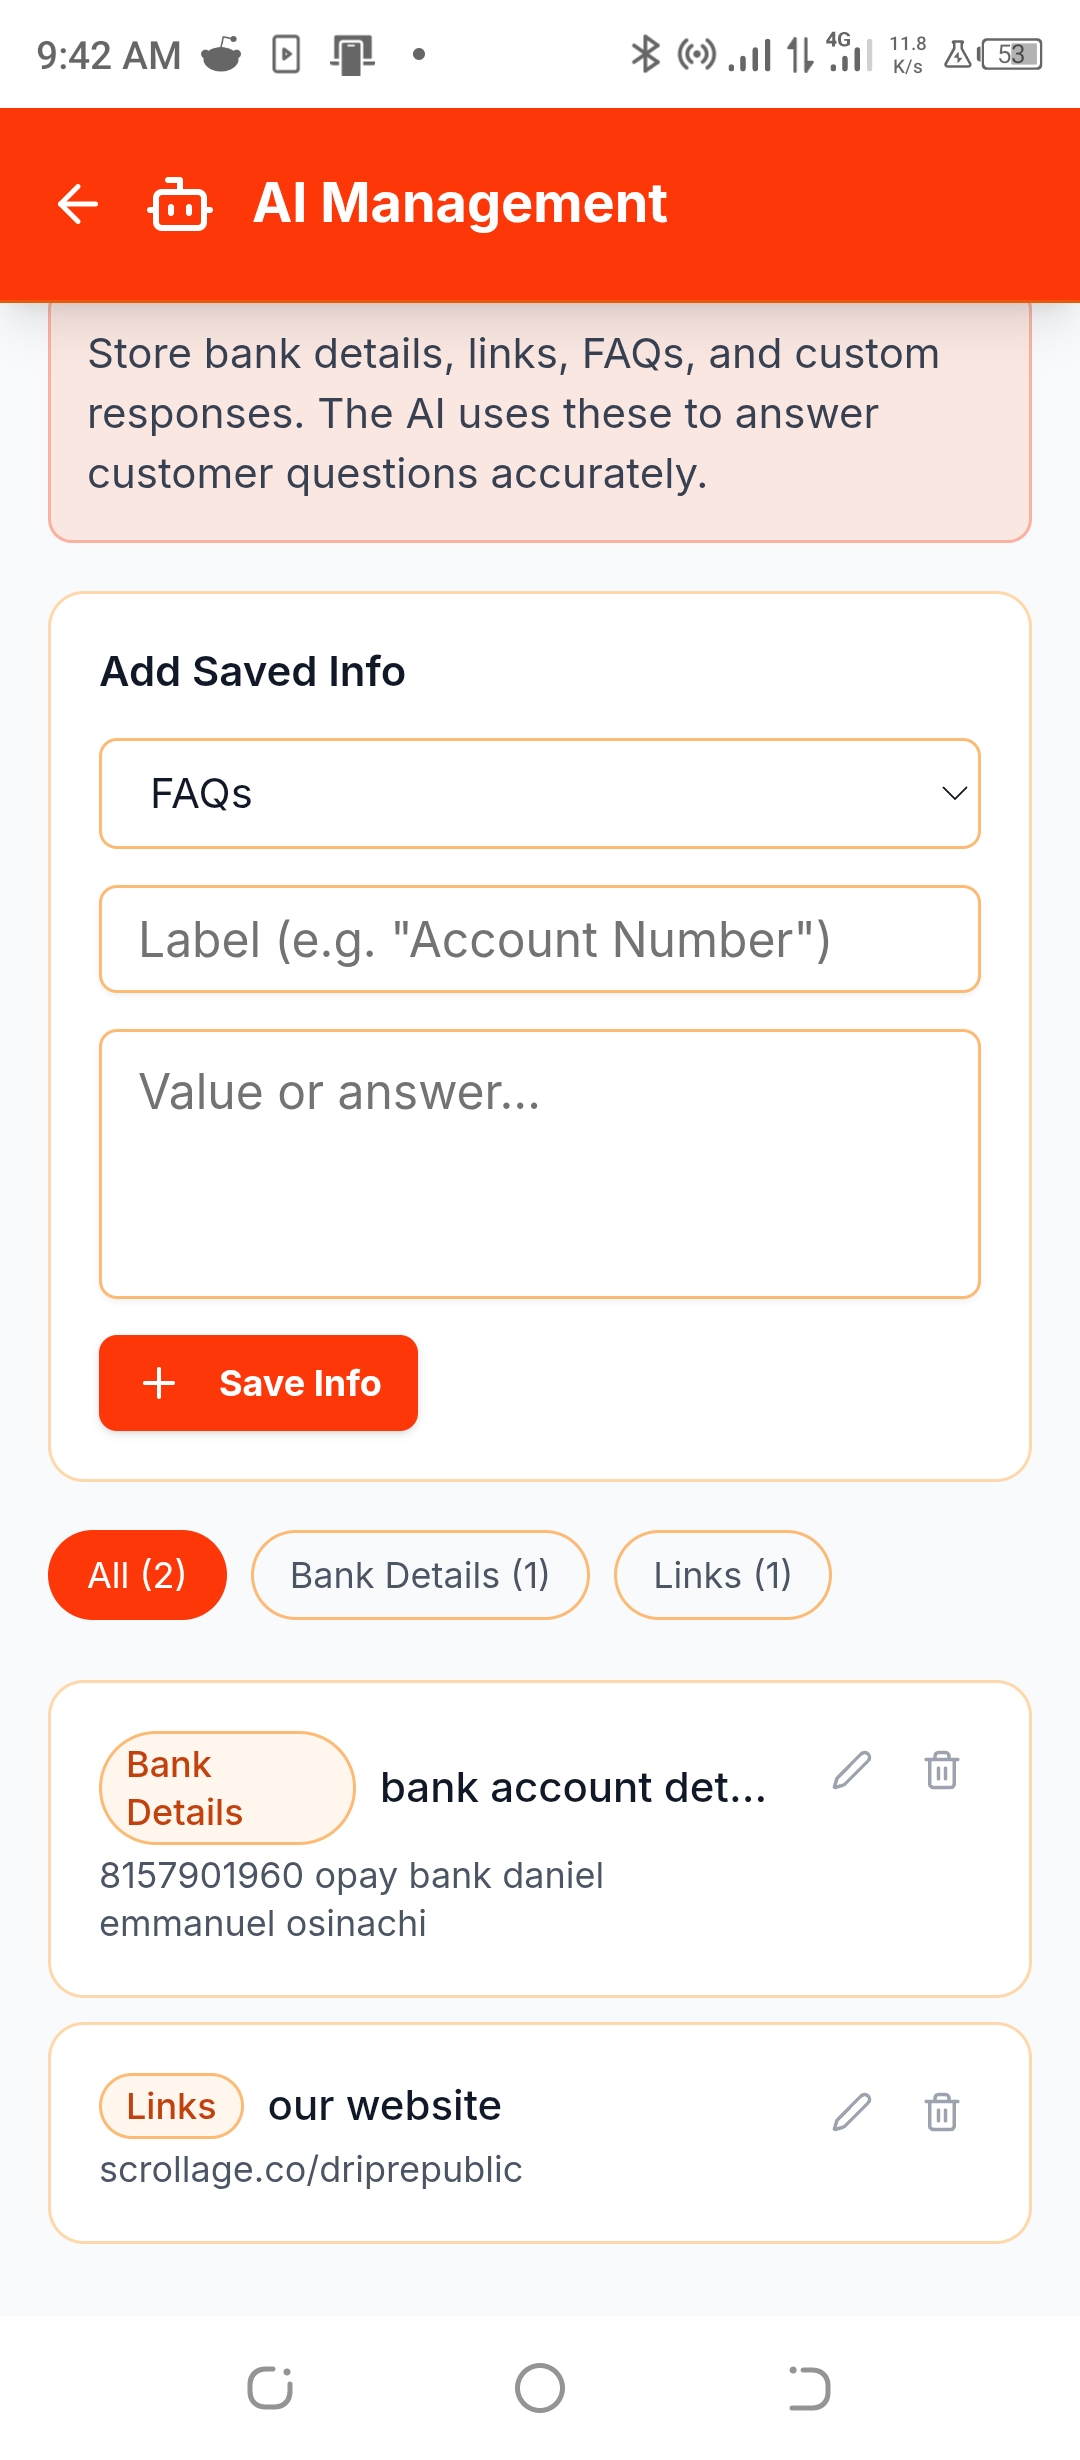Tap the Links tag on website entry
Viewport: 1080px width, 2460px height.
point(171,2106)
